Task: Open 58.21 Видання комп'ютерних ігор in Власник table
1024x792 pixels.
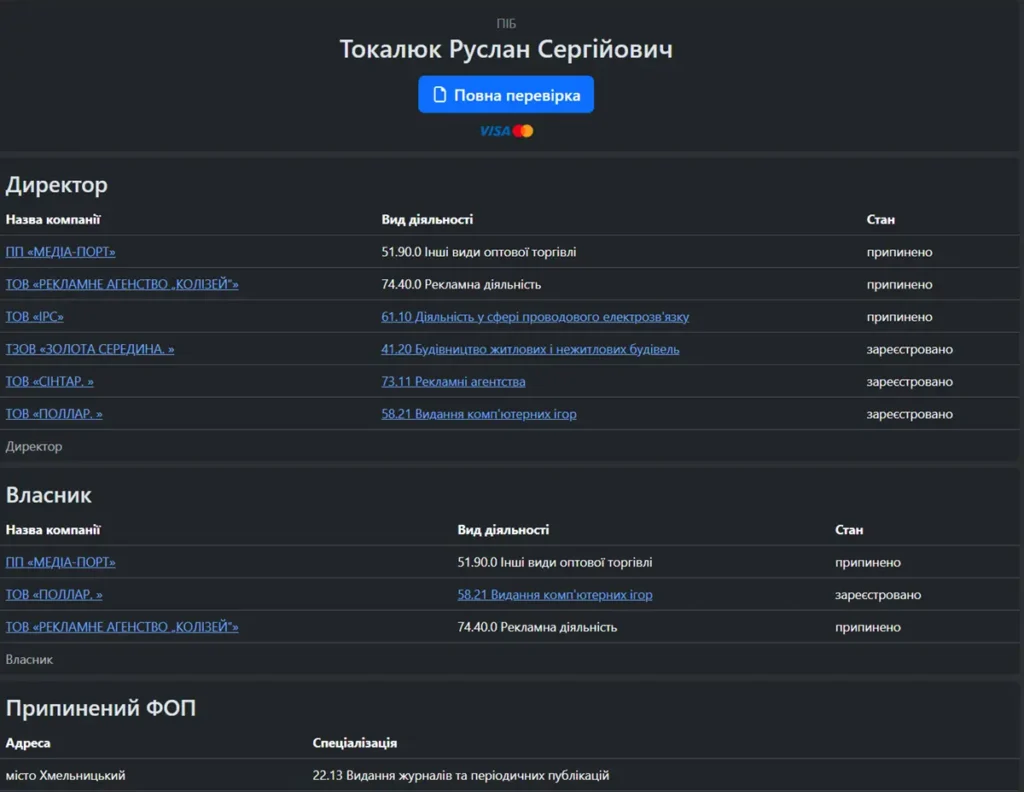Action: click(x=554, y=595)
